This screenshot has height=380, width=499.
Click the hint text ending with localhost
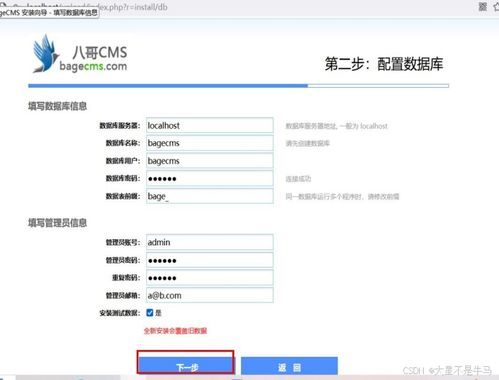pos(336,126)
